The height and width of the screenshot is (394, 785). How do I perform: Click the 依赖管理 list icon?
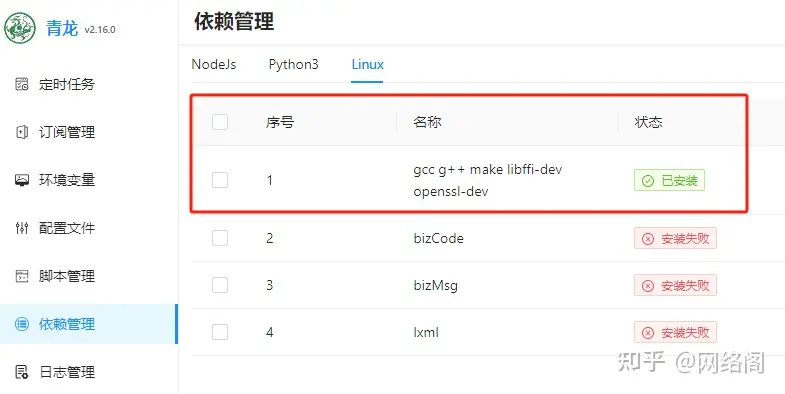coord(22,324)
